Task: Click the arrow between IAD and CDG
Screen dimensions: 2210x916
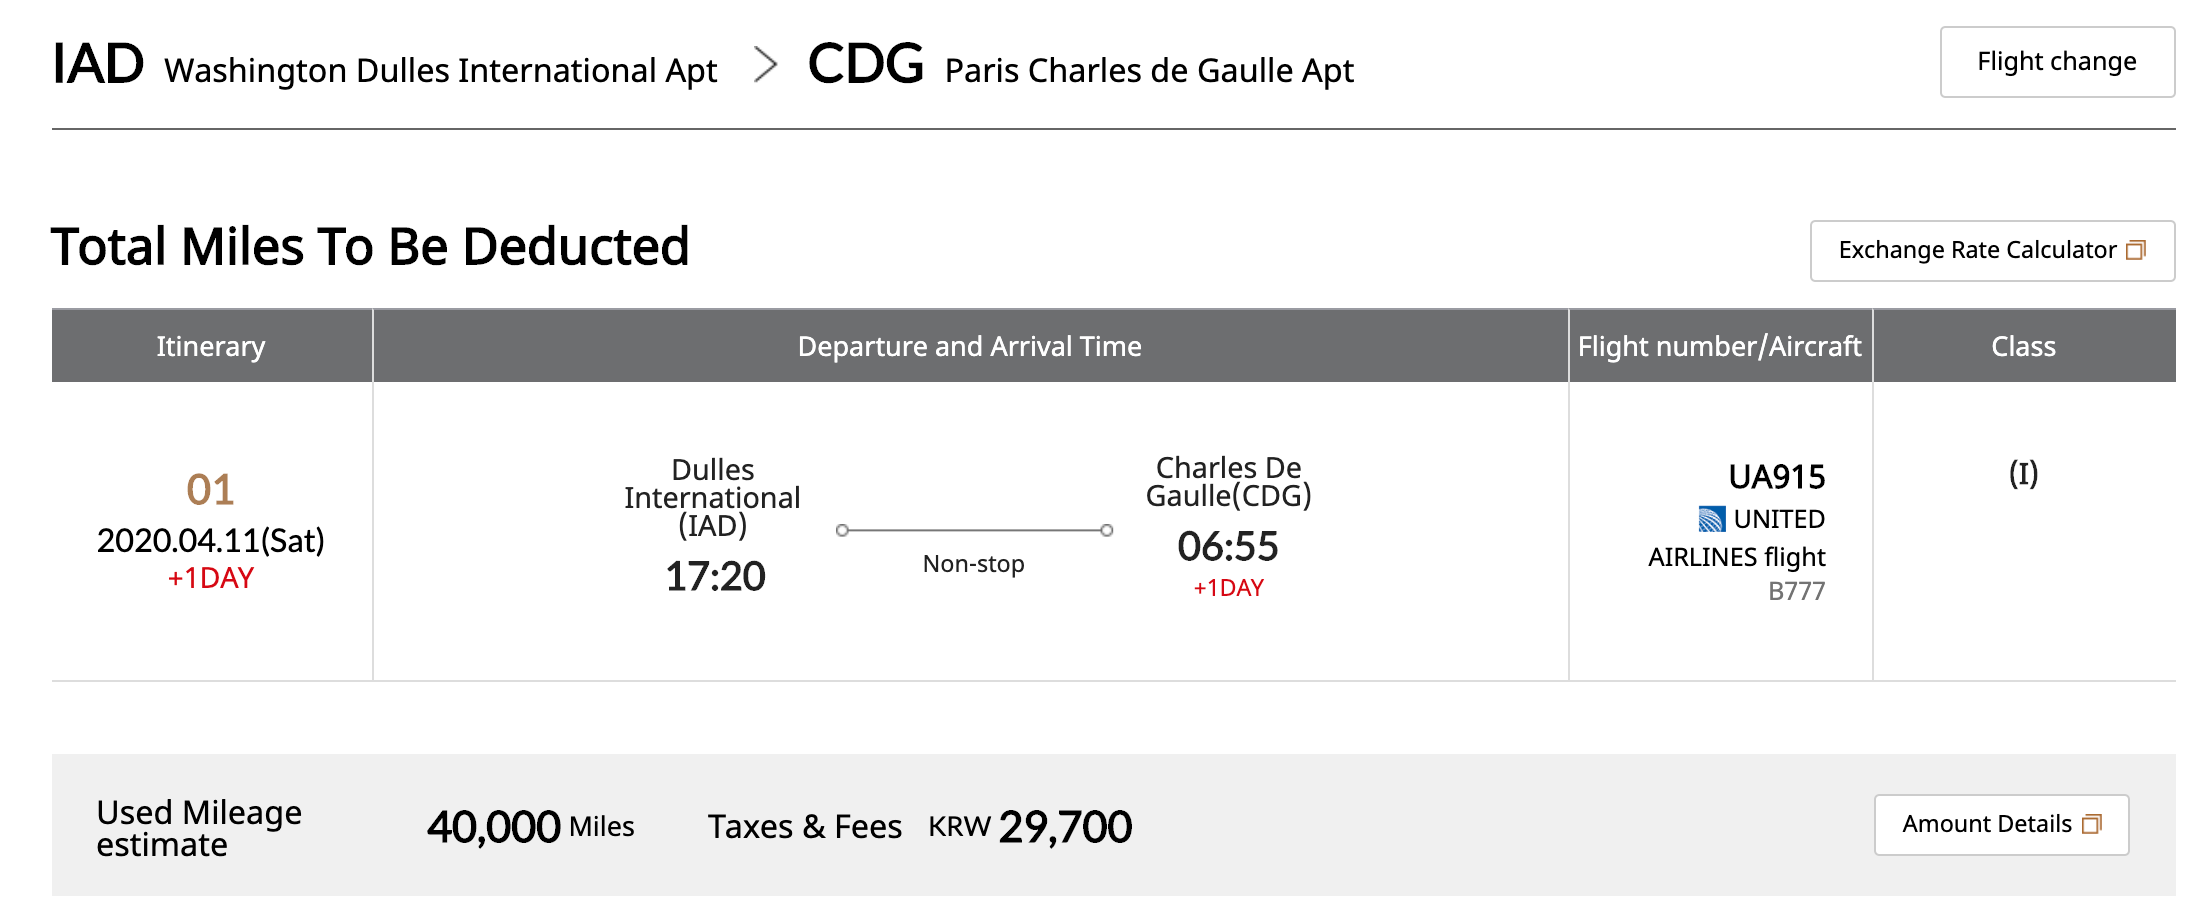Action: click(765, 65)
